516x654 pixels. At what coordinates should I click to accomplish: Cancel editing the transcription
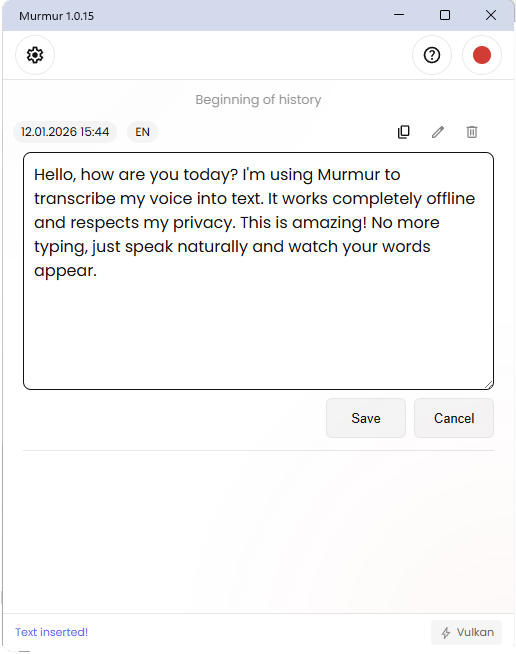(454, 418)
